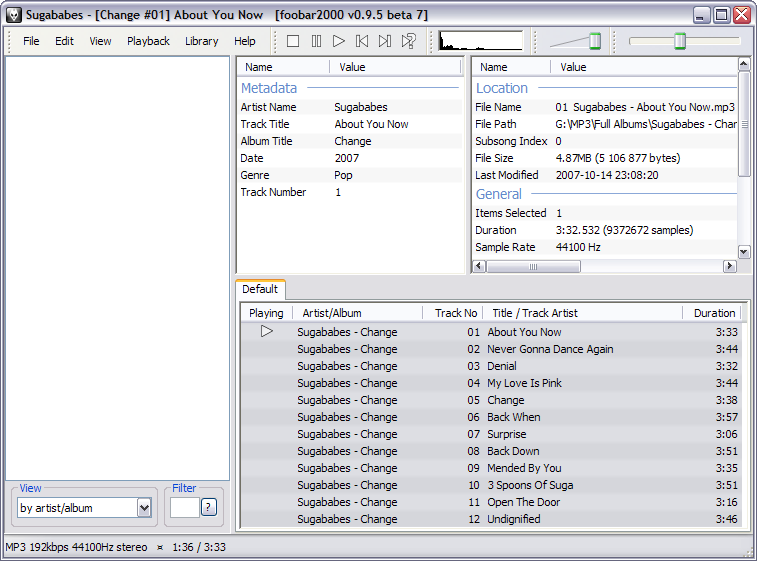
Task: Adjust the volume slider knob
Action: (595, 41)
